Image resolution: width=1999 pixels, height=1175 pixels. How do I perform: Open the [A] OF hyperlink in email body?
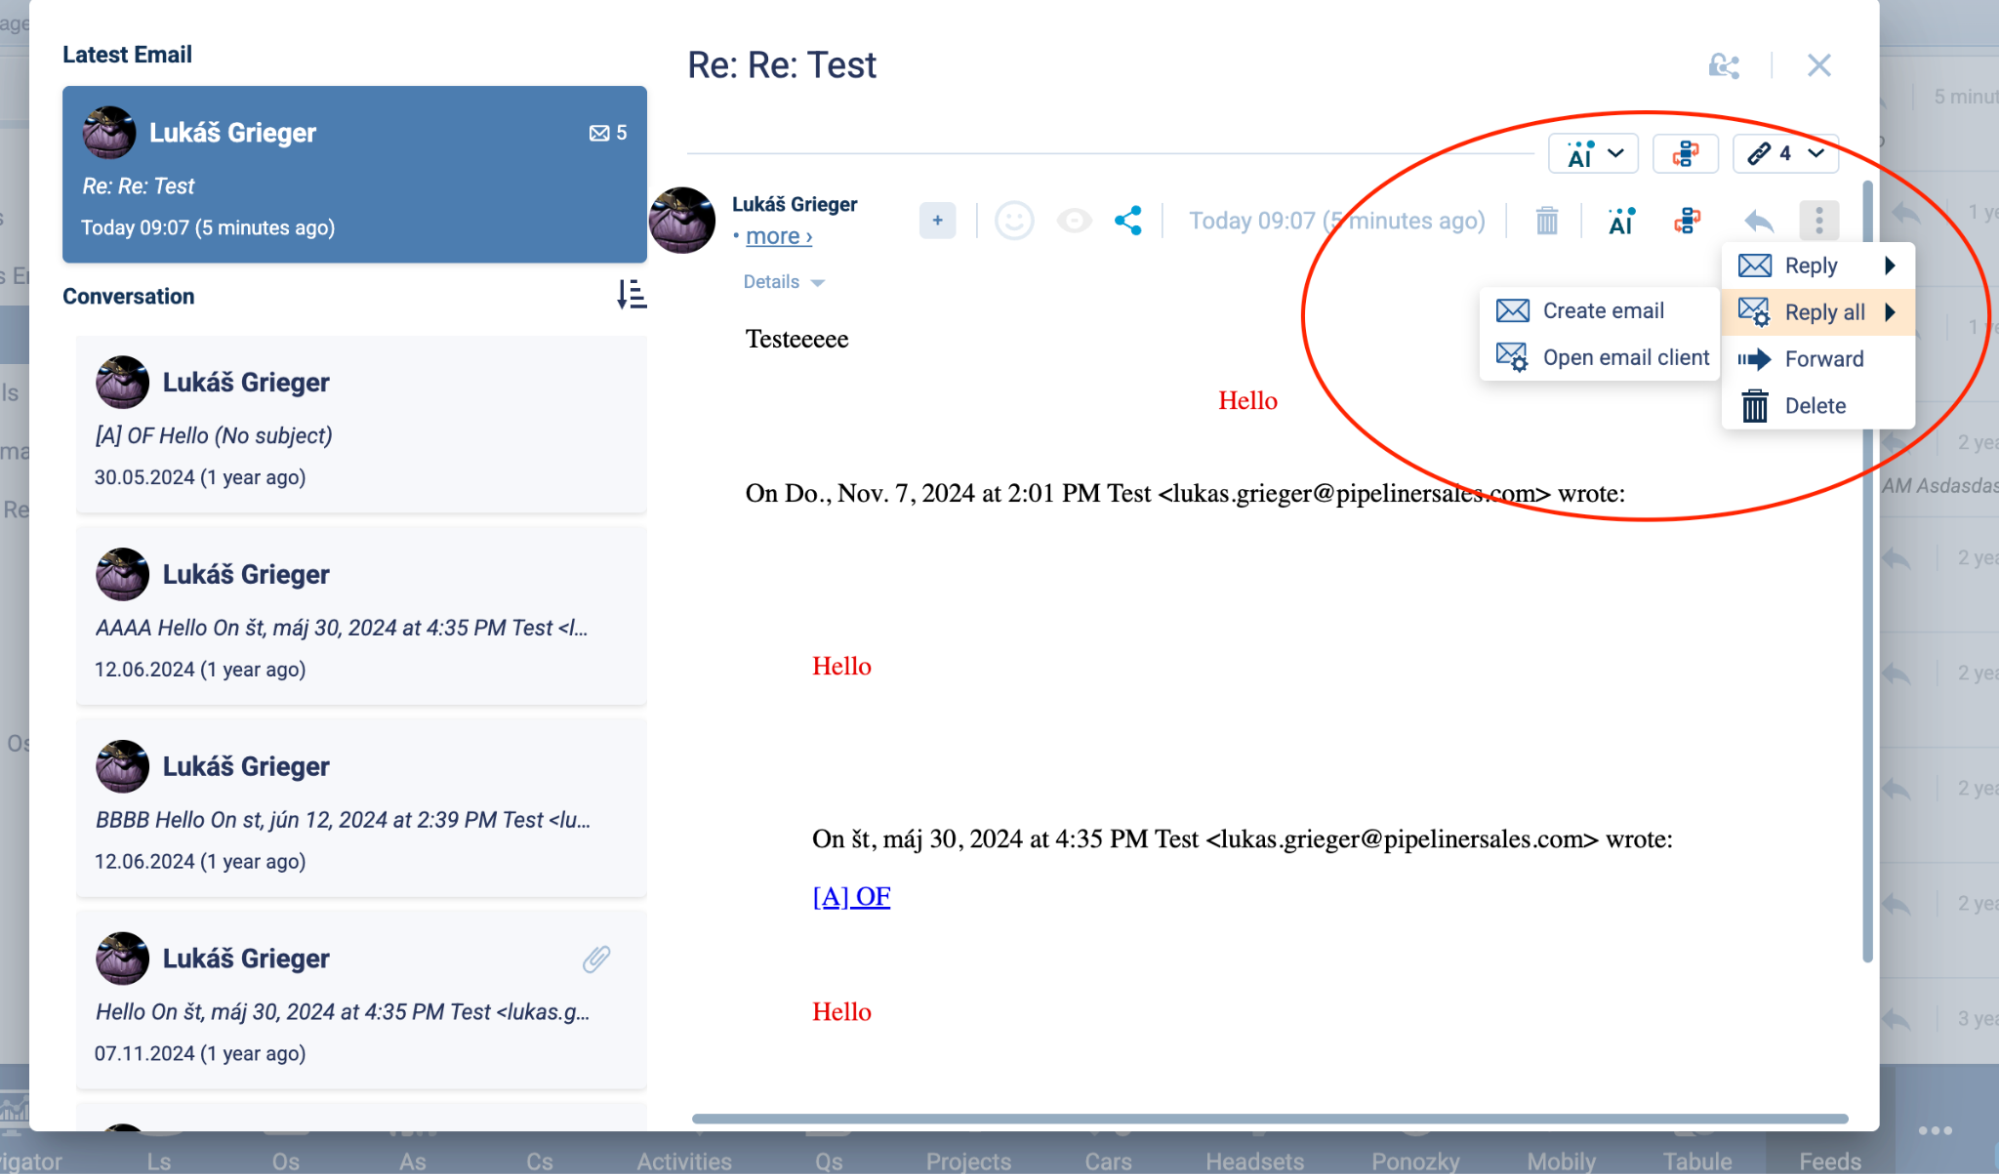coord(851,897)
